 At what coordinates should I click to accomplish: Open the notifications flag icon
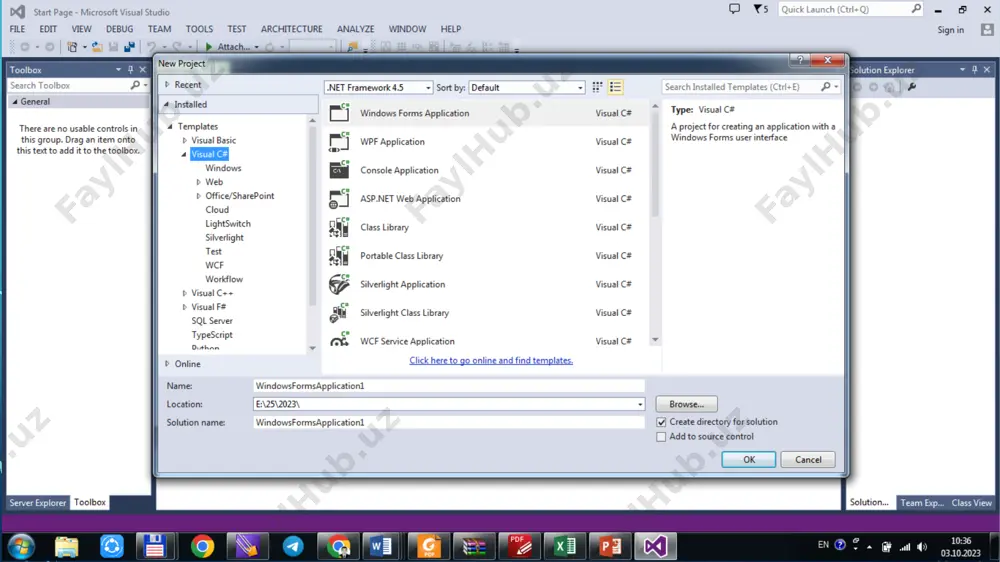758,9
